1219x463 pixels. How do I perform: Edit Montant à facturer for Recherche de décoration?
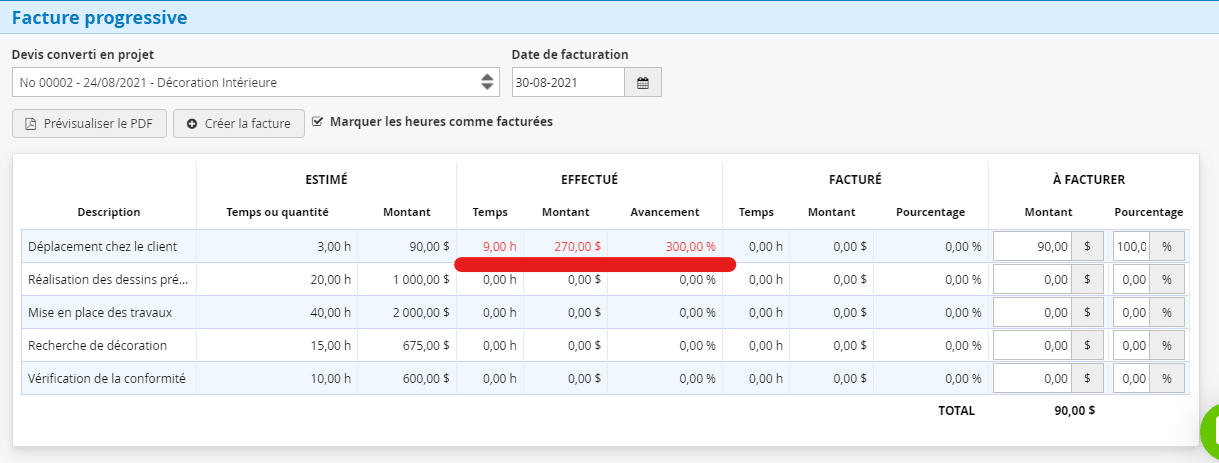click(x=1032, y=346)
